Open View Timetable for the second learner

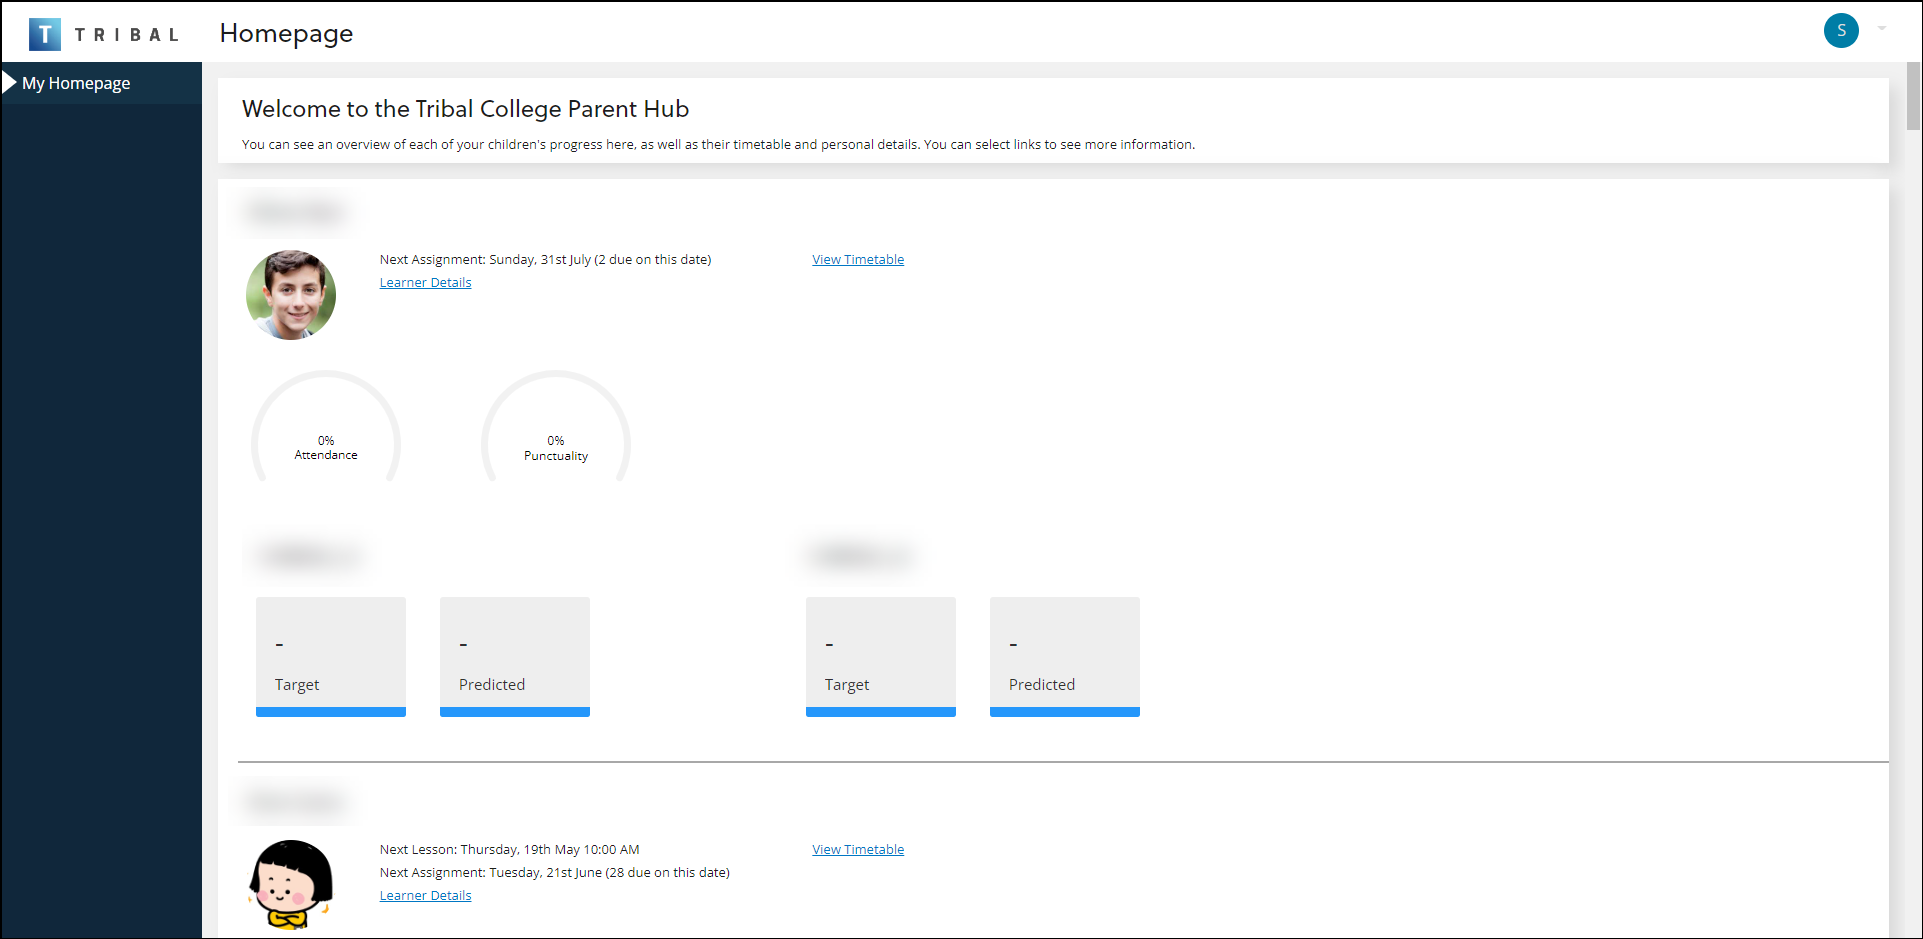pos(857,849)
